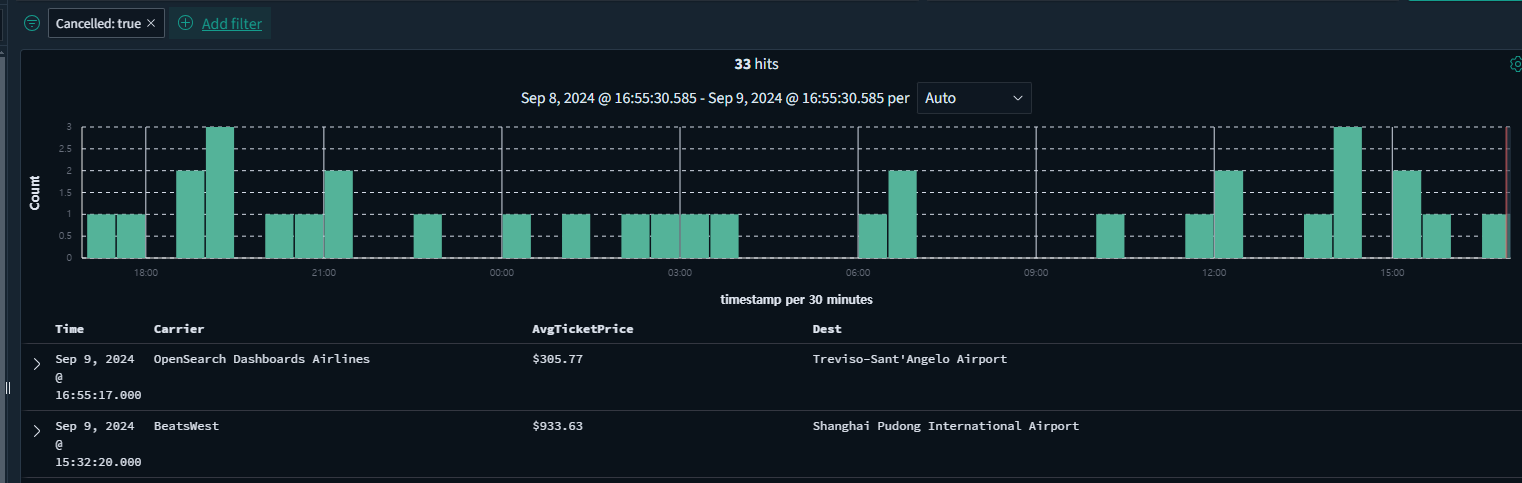
Task: Click the plus circle icon beside Add filter
Action: coord(185,23)
